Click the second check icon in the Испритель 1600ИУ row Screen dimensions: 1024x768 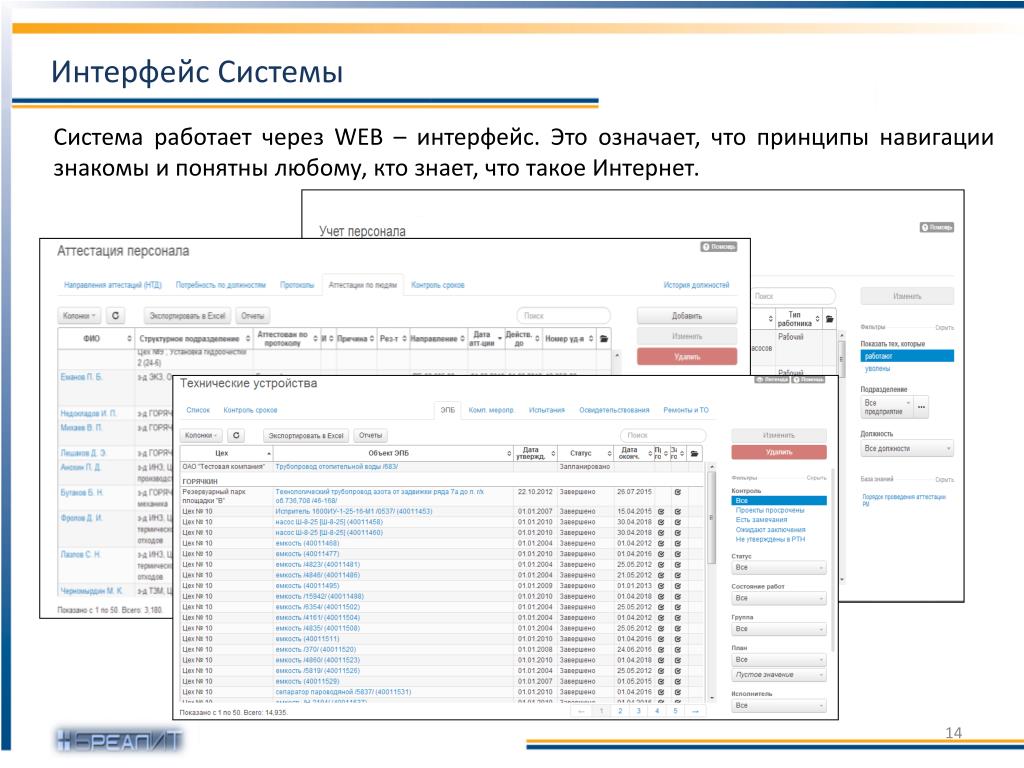(678, 511)
